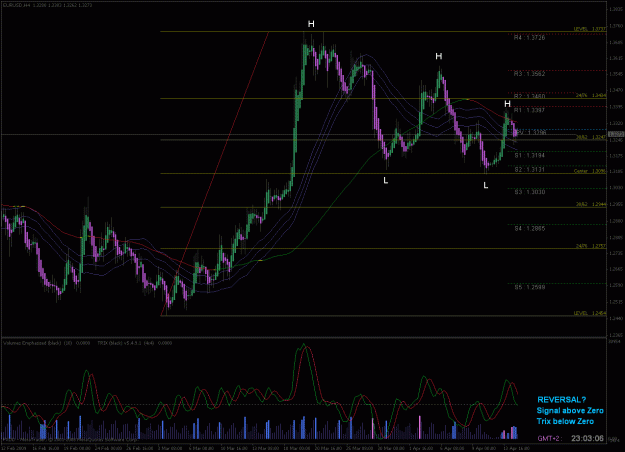Select the L marker left of S2 label

coord(485,185)
